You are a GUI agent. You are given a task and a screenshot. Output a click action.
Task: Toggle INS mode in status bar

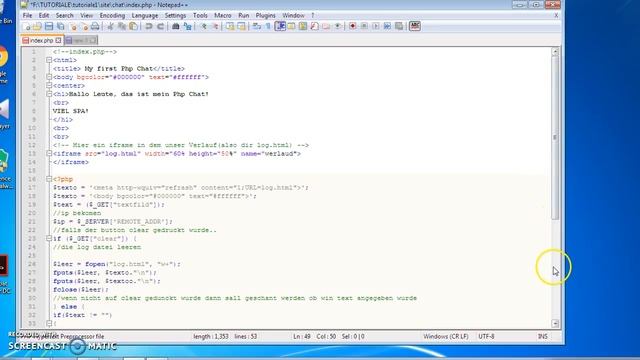tap(542, 337)
